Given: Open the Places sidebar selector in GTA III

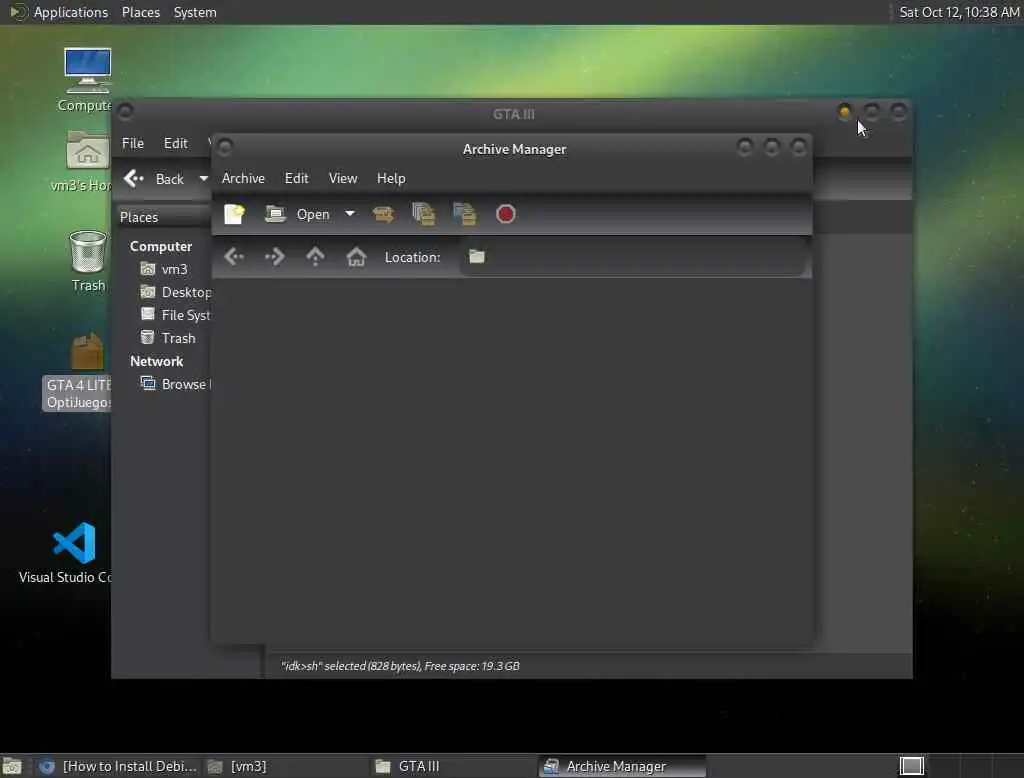Looking at the screenshot, I should pos(163,217).
